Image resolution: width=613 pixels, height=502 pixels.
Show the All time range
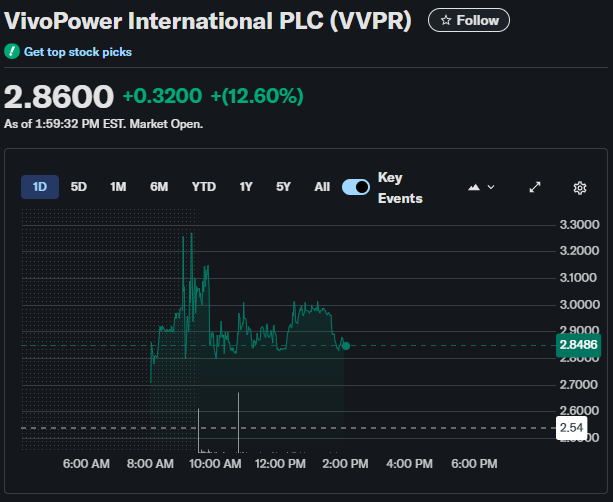point(322,187)
